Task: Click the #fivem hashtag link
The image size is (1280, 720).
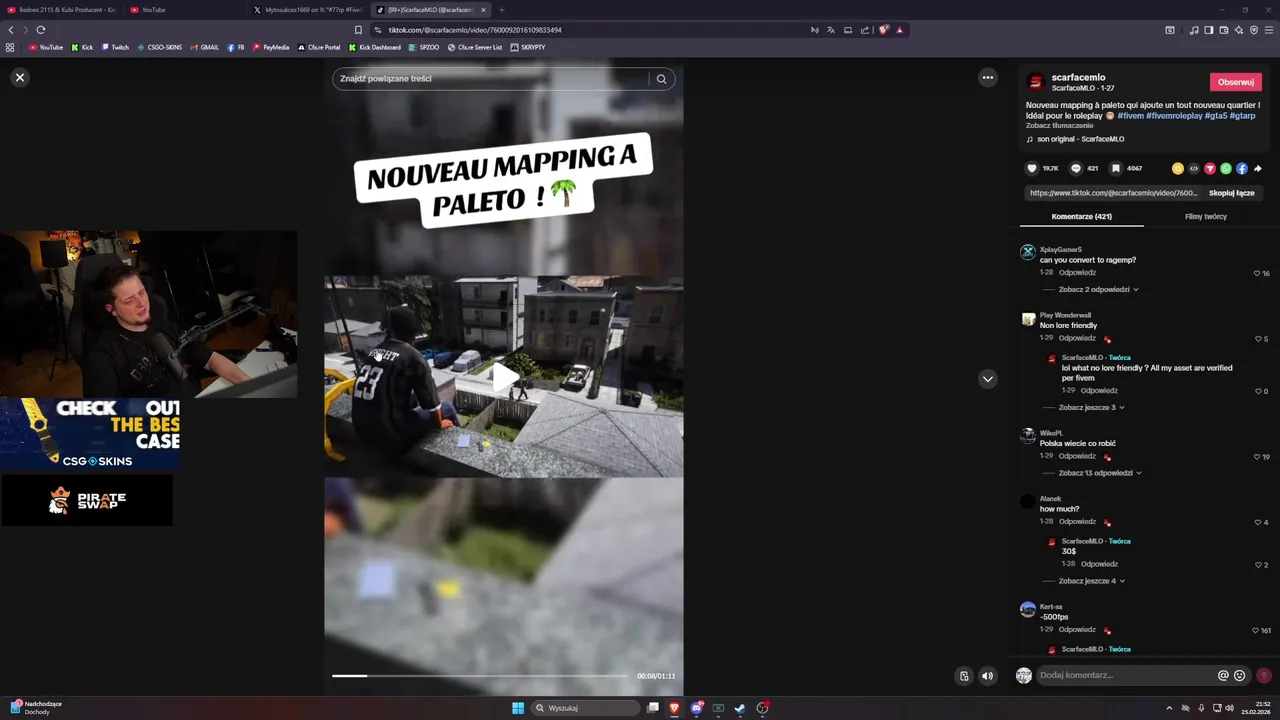Action: tap(1130, 116)
